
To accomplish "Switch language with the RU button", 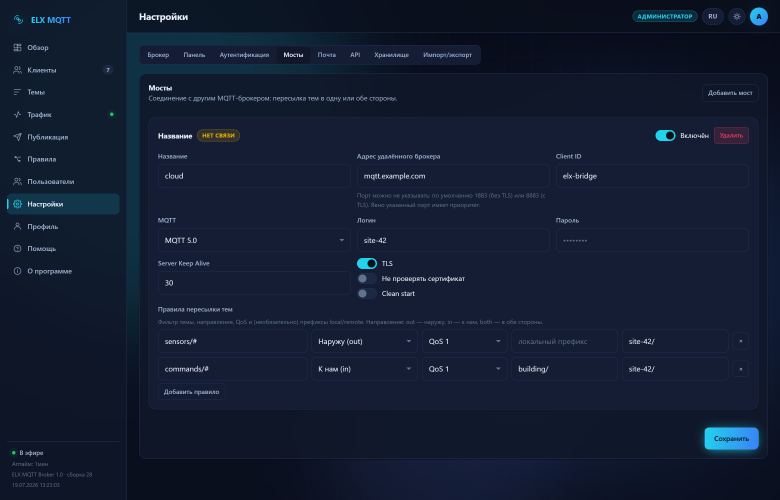I will 713,16.
